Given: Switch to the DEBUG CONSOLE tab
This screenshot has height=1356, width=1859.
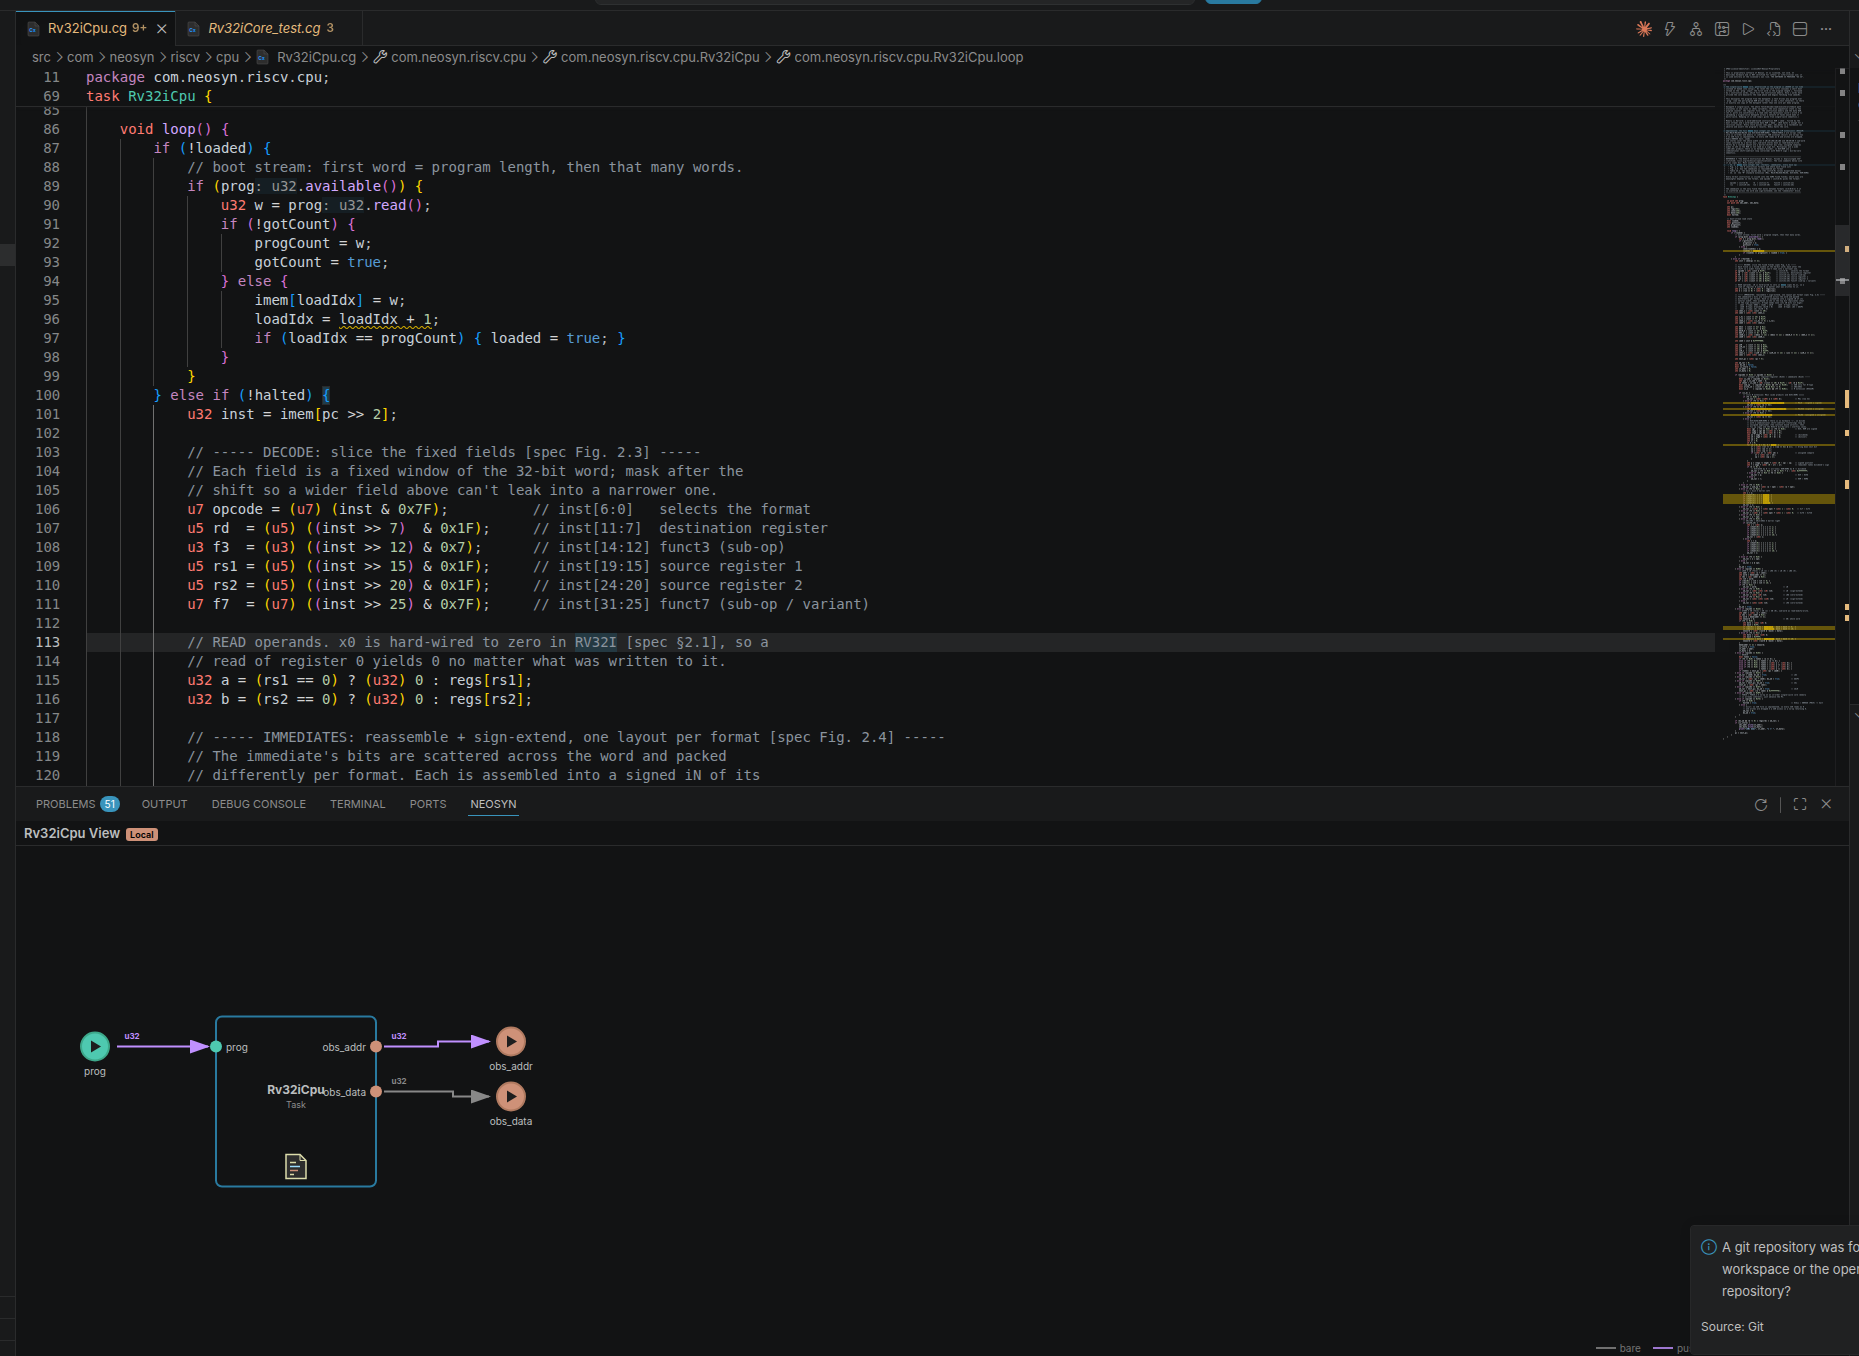Looking at the screenshot, I should coord(259,804).
